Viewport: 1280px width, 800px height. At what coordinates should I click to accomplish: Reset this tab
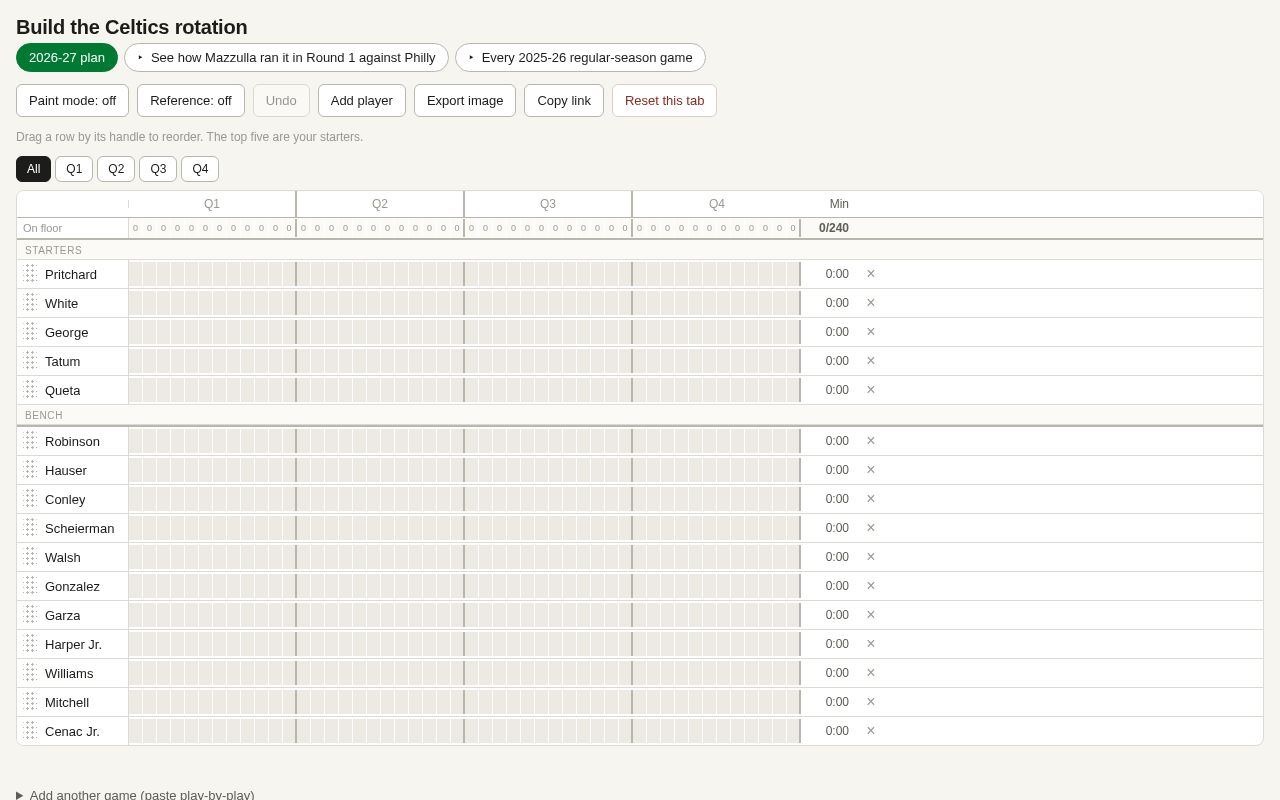click(664, 100)
